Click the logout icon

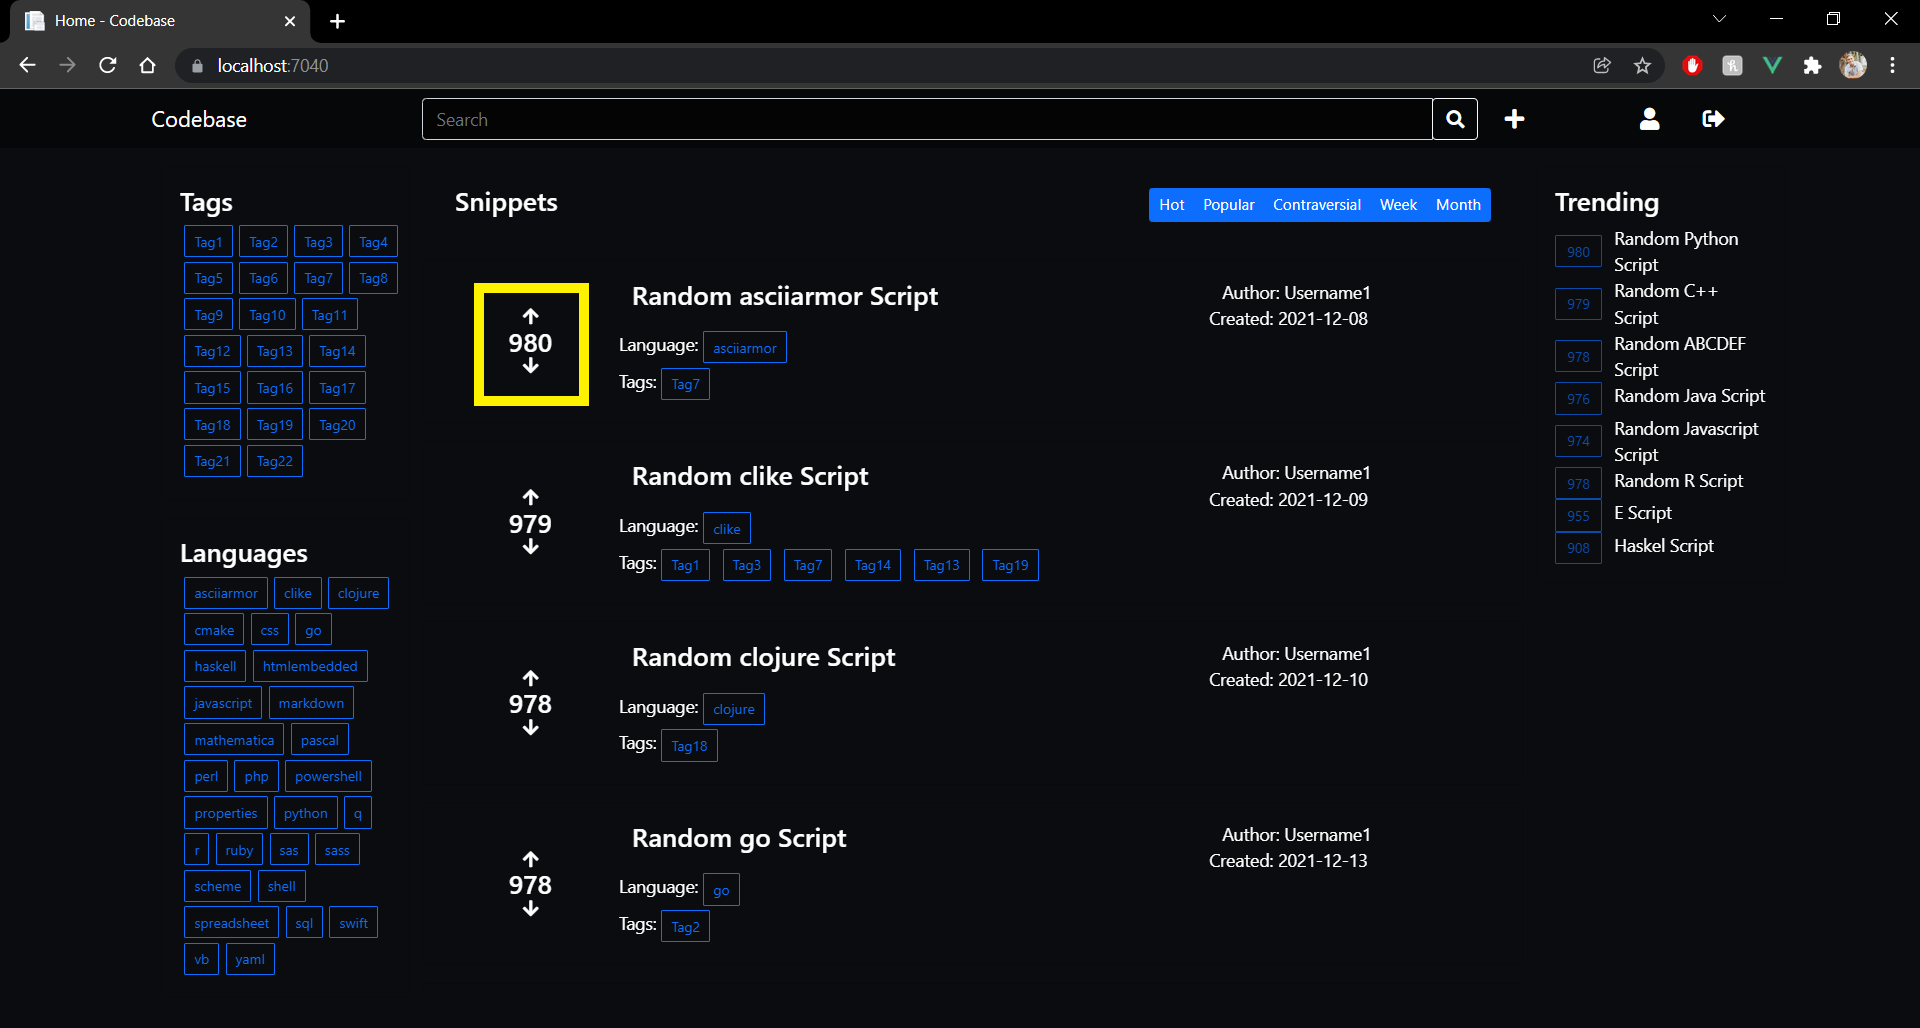[1712, 119]
